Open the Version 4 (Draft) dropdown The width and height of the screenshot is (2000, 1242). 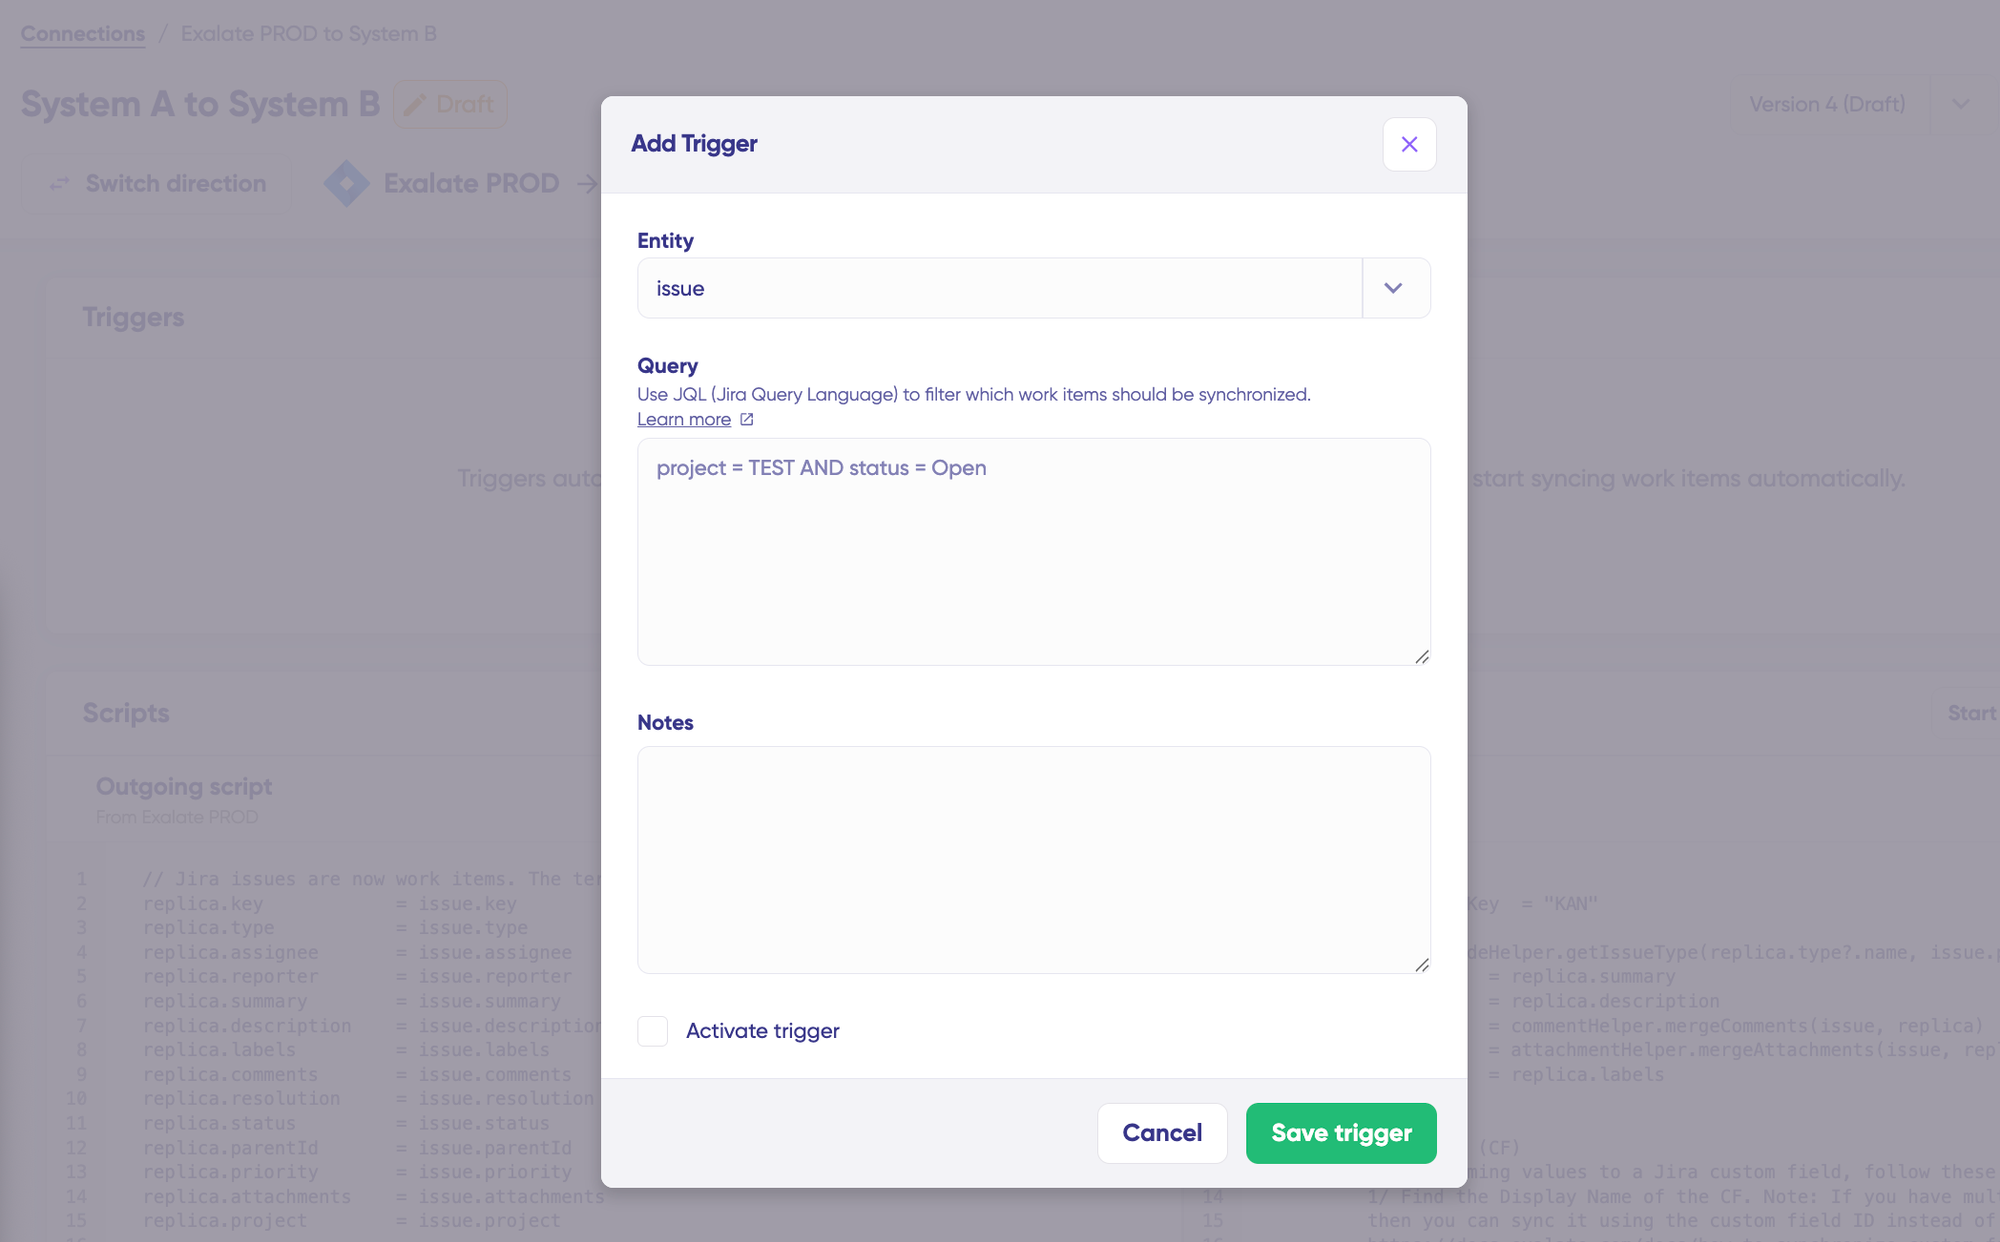1862,104
